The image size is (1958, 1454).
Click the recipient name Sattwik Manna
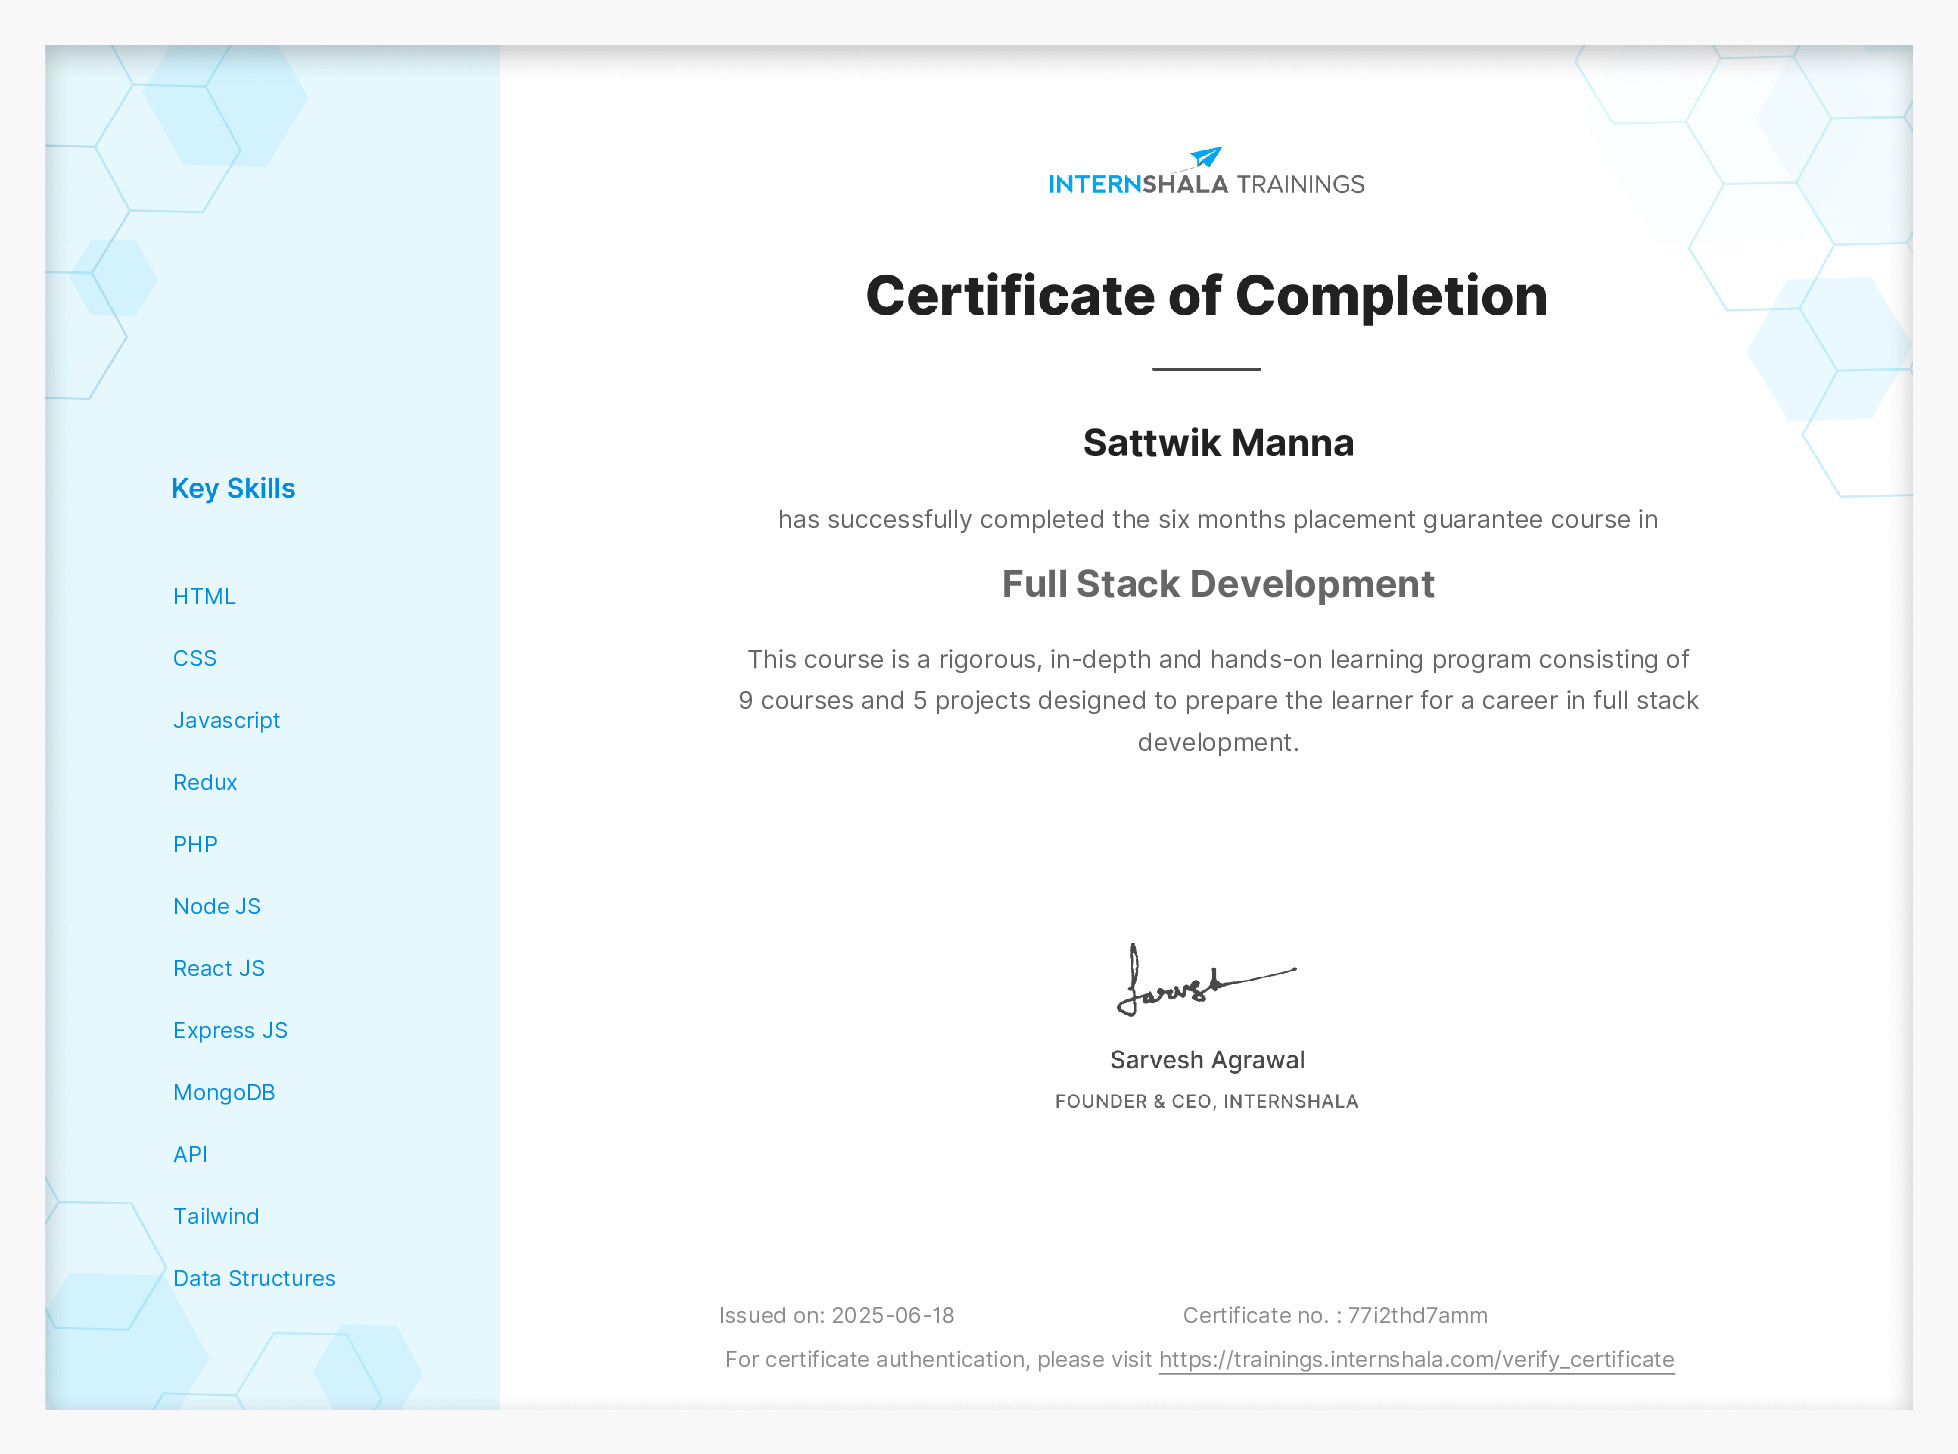pos(1218,442)
